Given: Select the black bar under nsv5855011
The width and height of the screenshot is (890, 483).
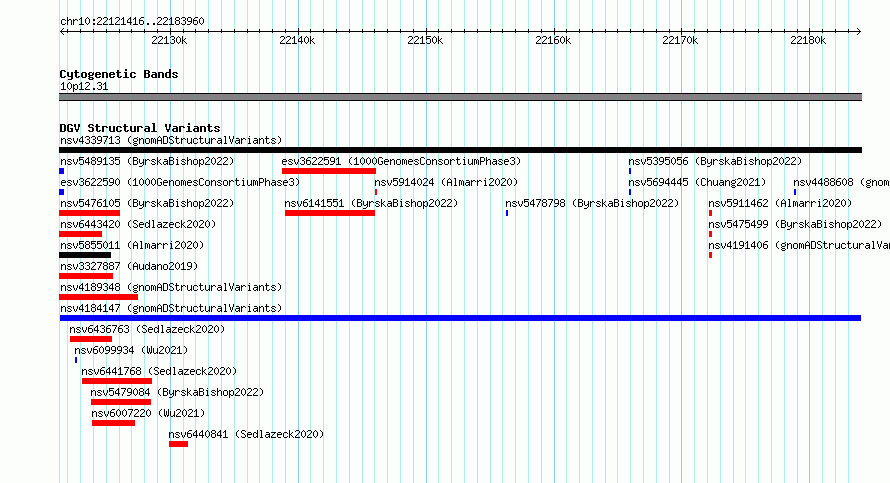Looking at the screenshot, I should click(85, 255).
